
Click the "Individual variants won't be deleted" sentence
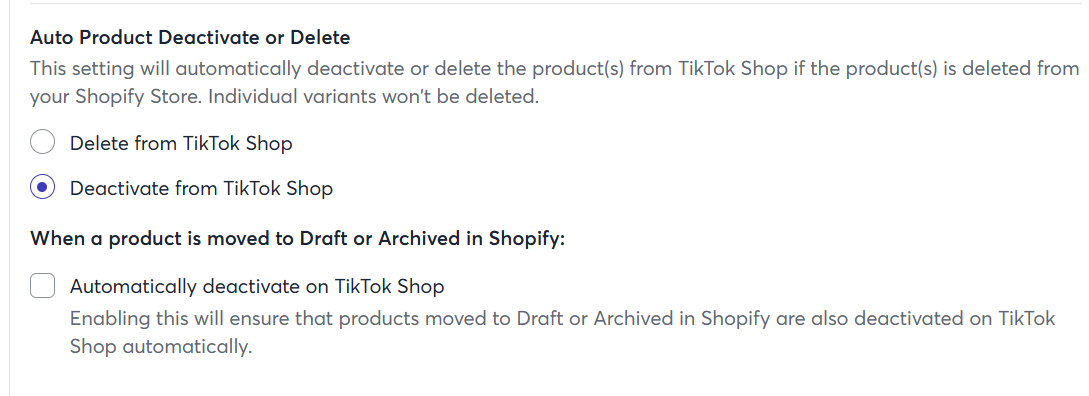374,97
